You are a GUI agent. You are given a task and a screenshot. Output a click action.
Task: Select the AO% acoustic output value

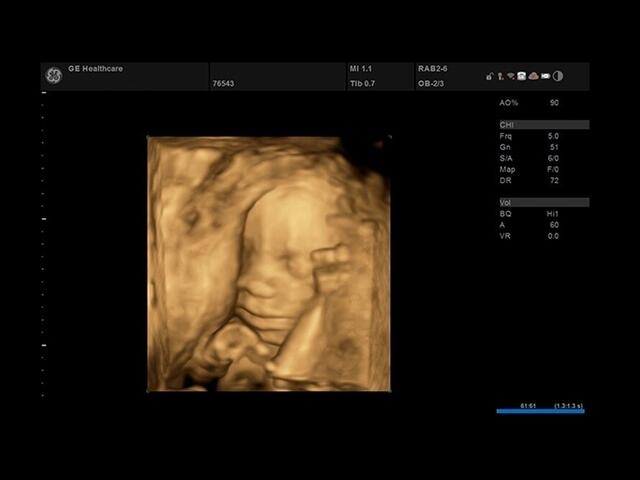(554, 103)
